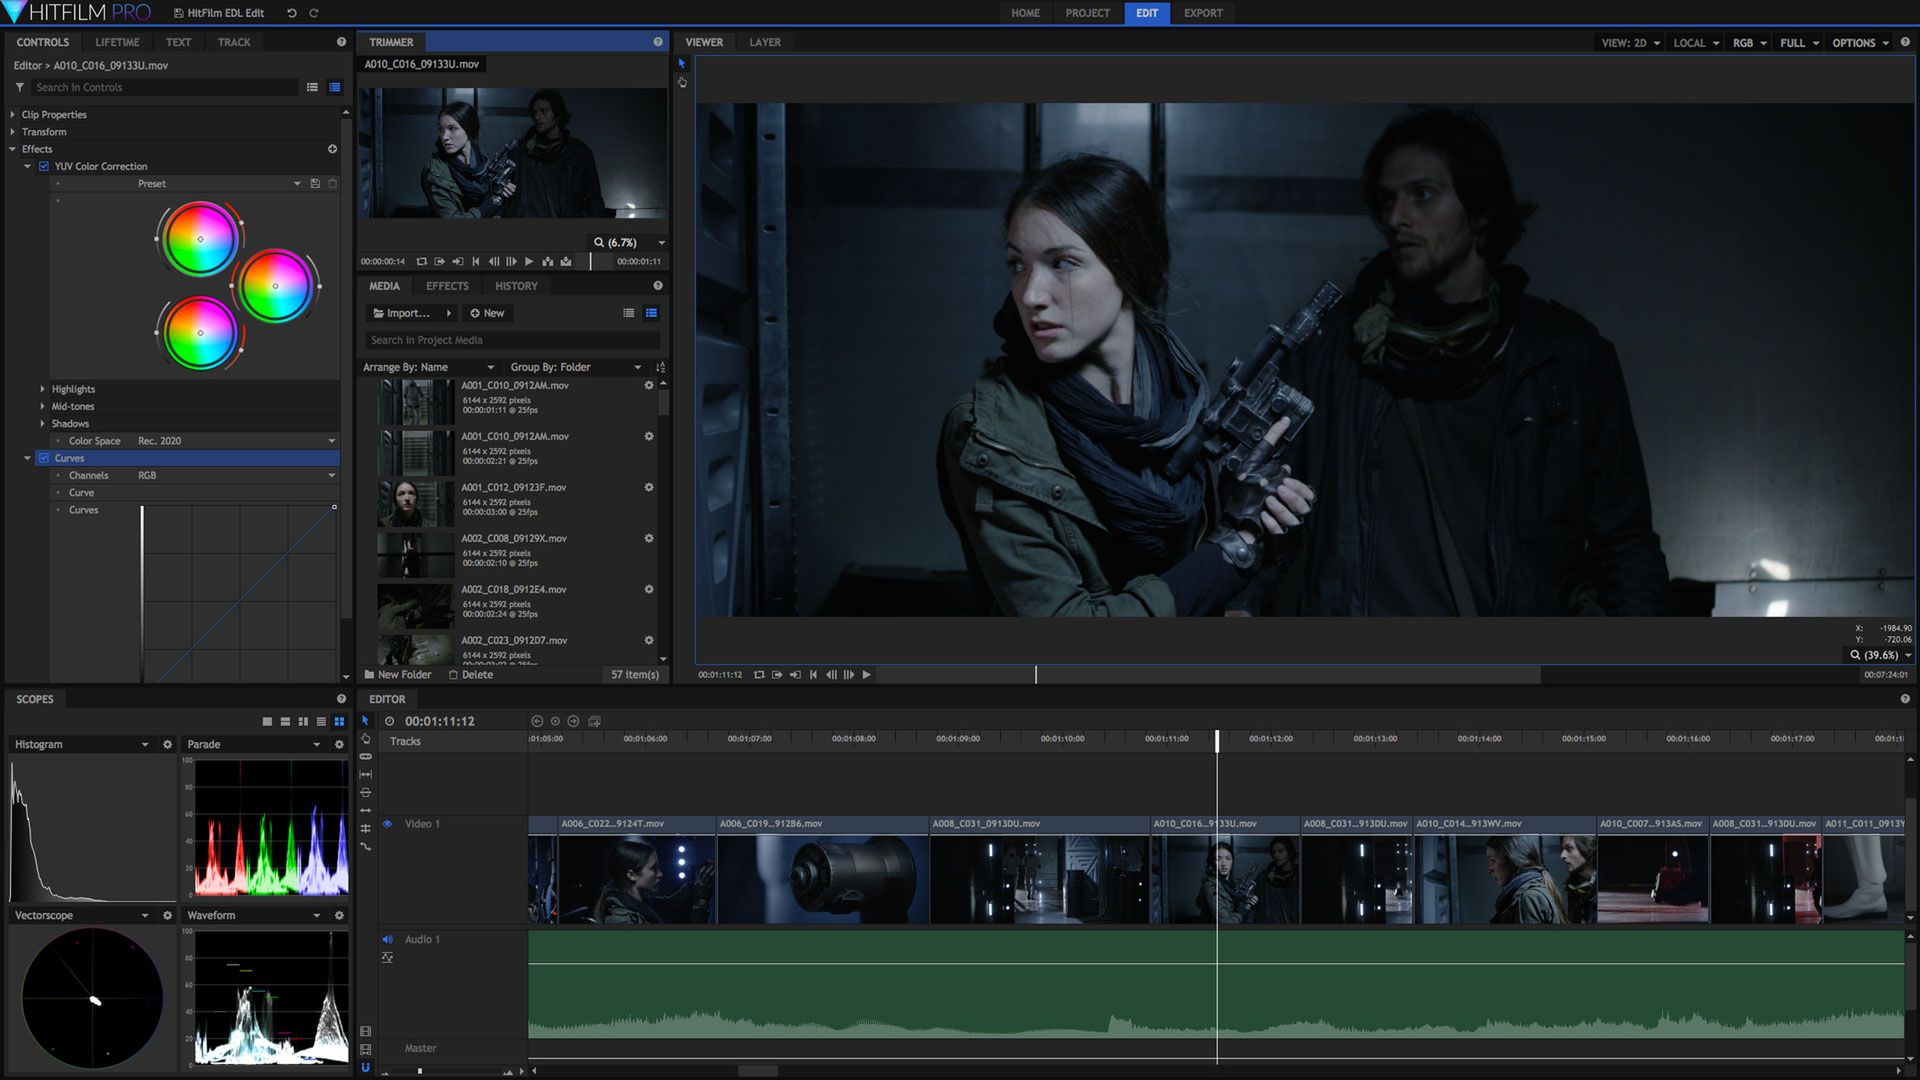Image resolution: width=1920 pixels, height=1080 pixels.
Task: Click the Undo arrow in title bar
Action: (x=292, y=13)
